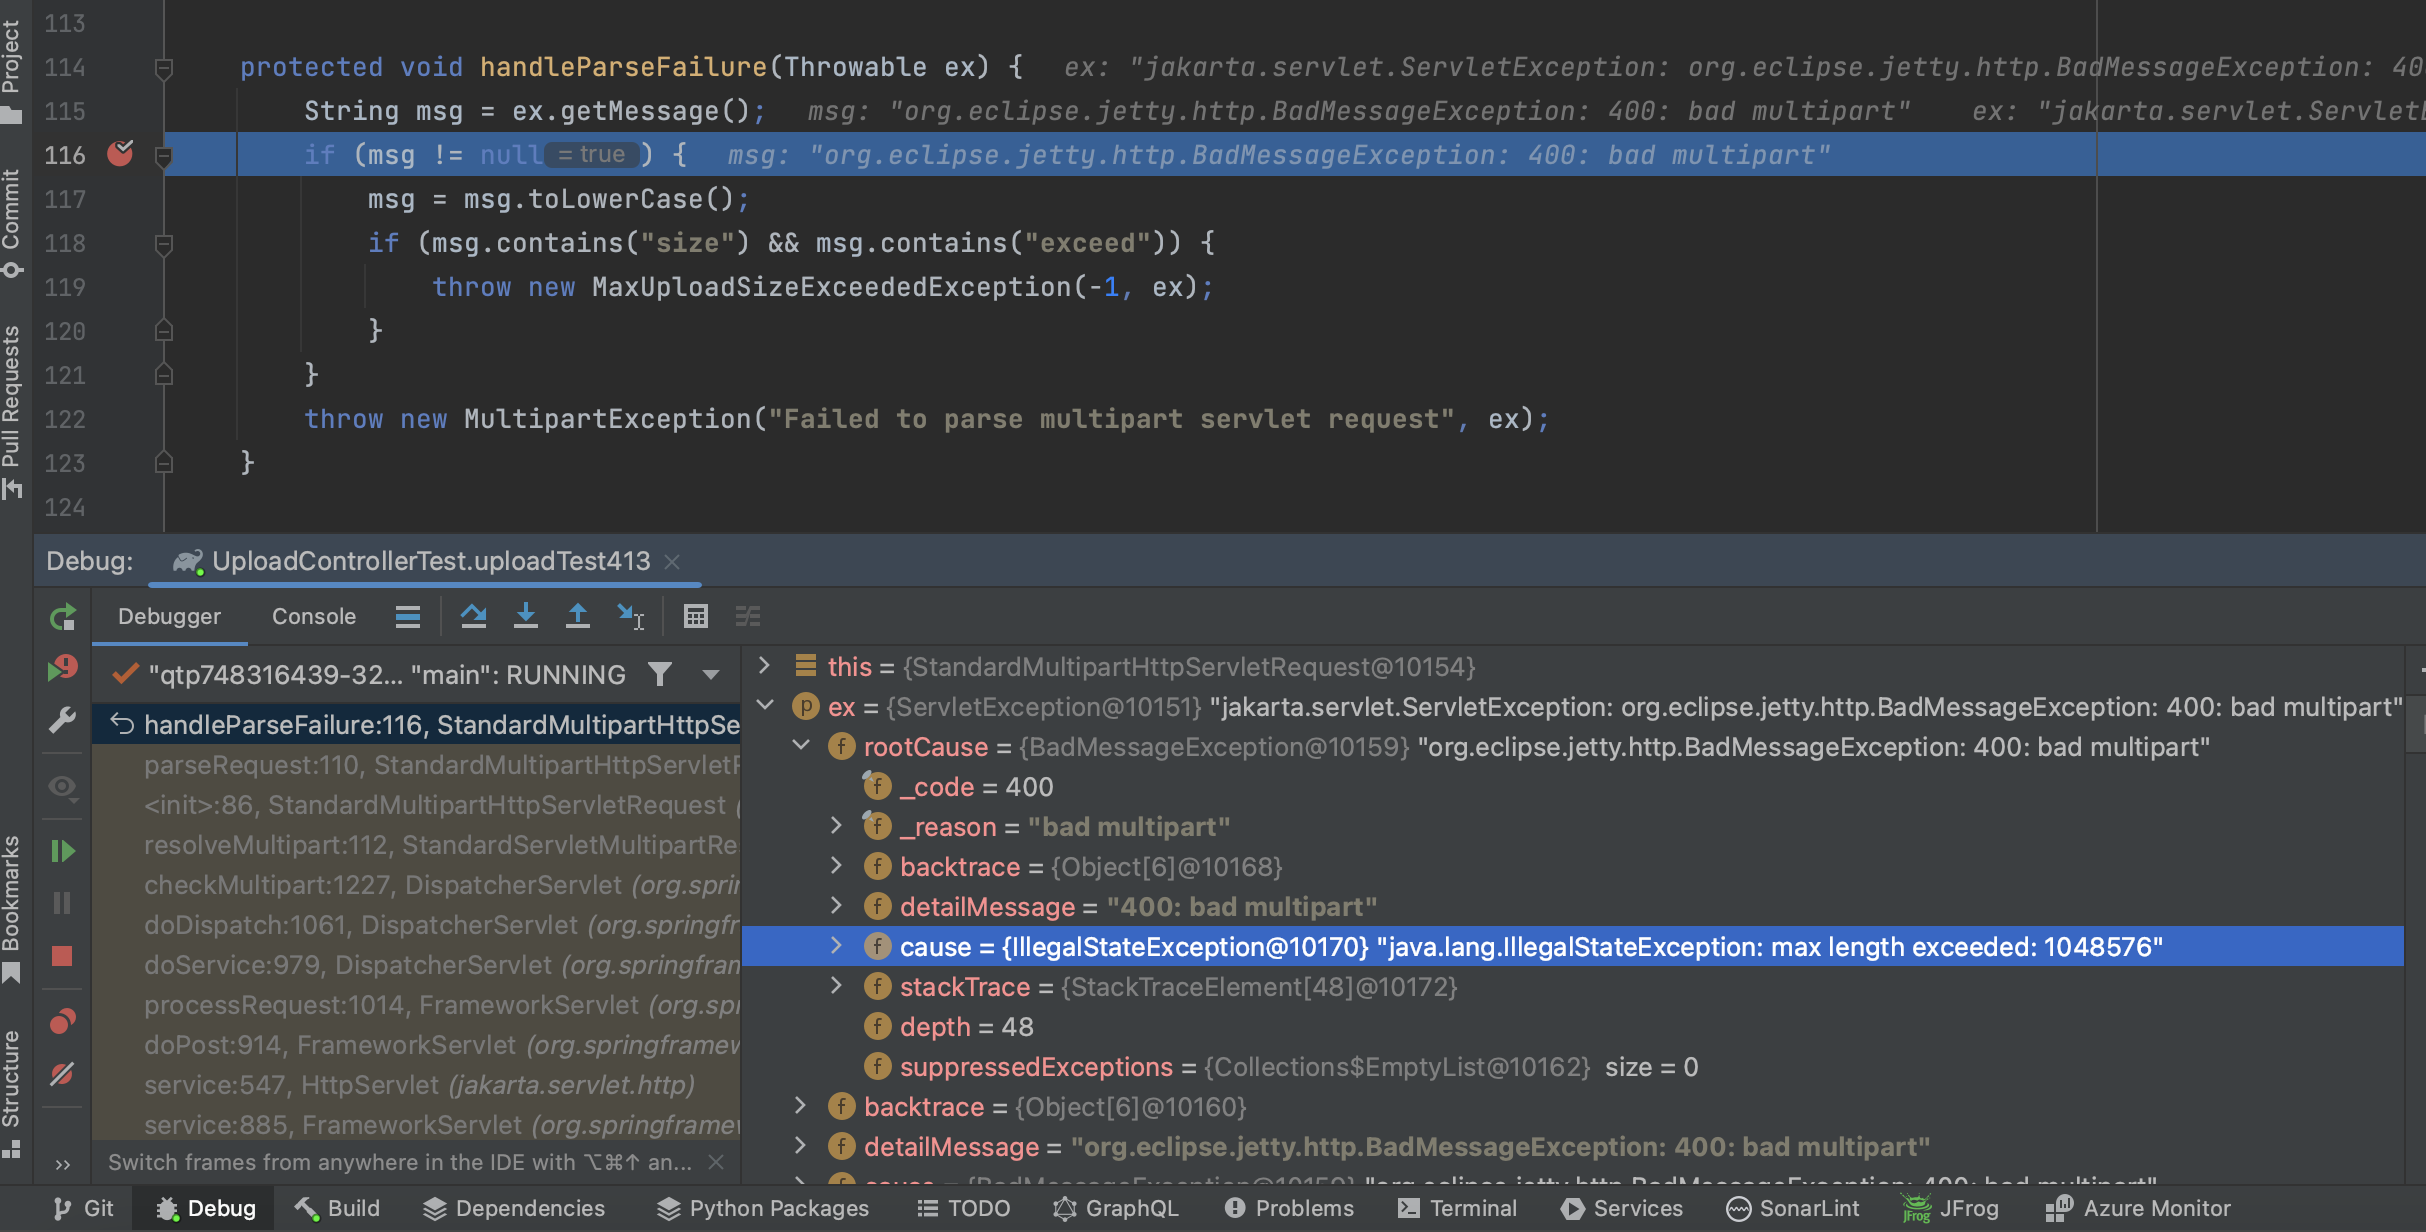Open Evaluate Expression calculator icon
The height and width of the screenshot is (1232, 2426).
coord(695,616)
